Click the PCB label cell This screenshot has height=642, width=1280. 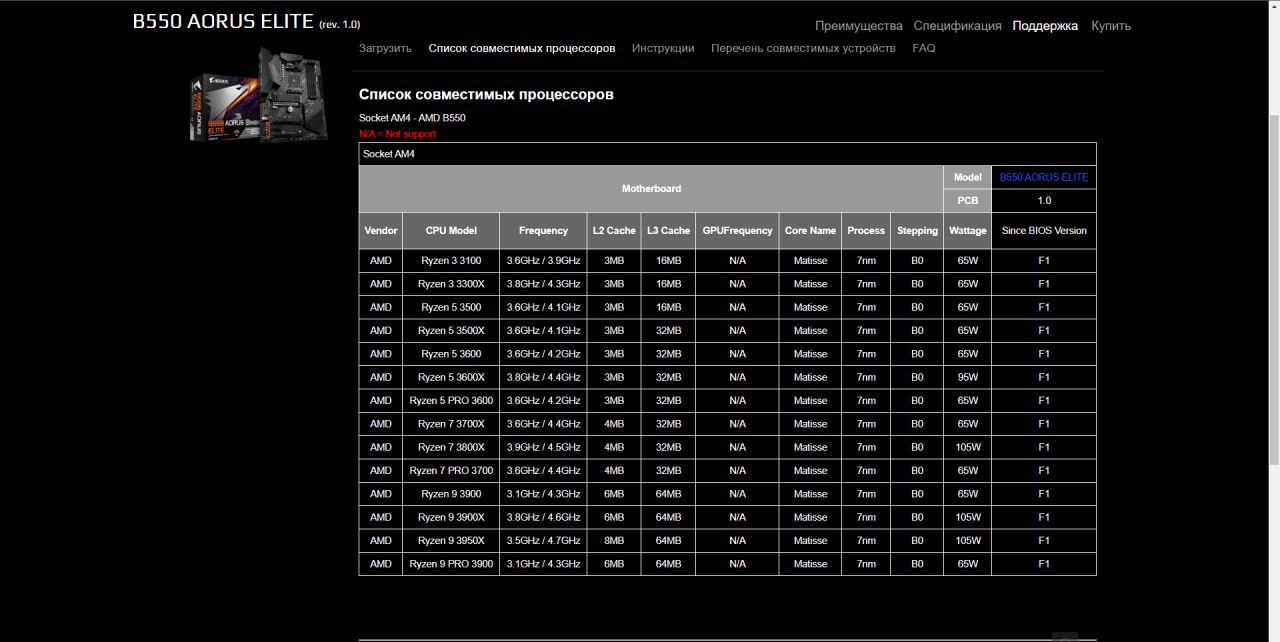(x=967, y=200)
